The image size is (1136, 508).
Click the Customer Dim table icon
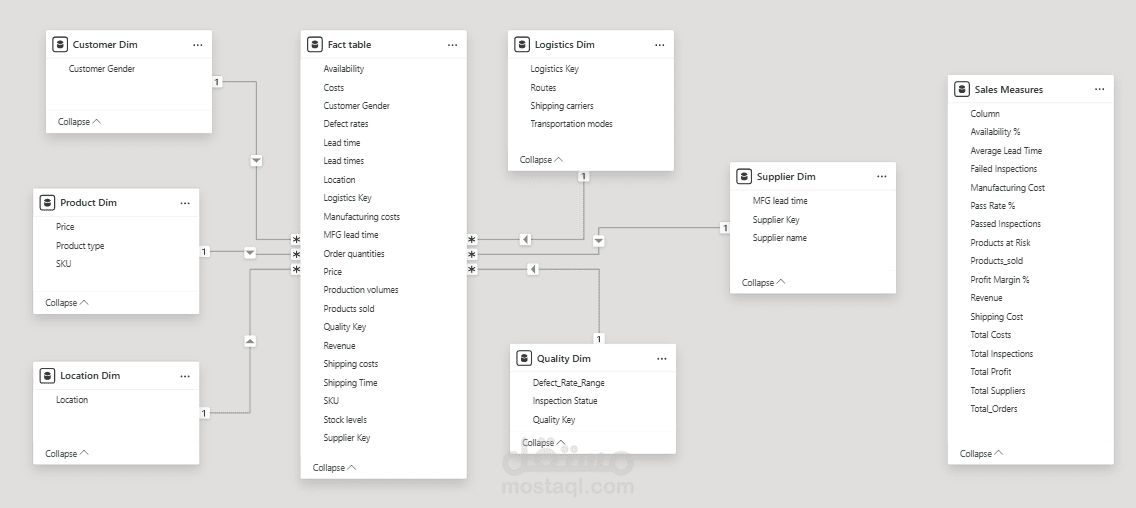[60, 45]
